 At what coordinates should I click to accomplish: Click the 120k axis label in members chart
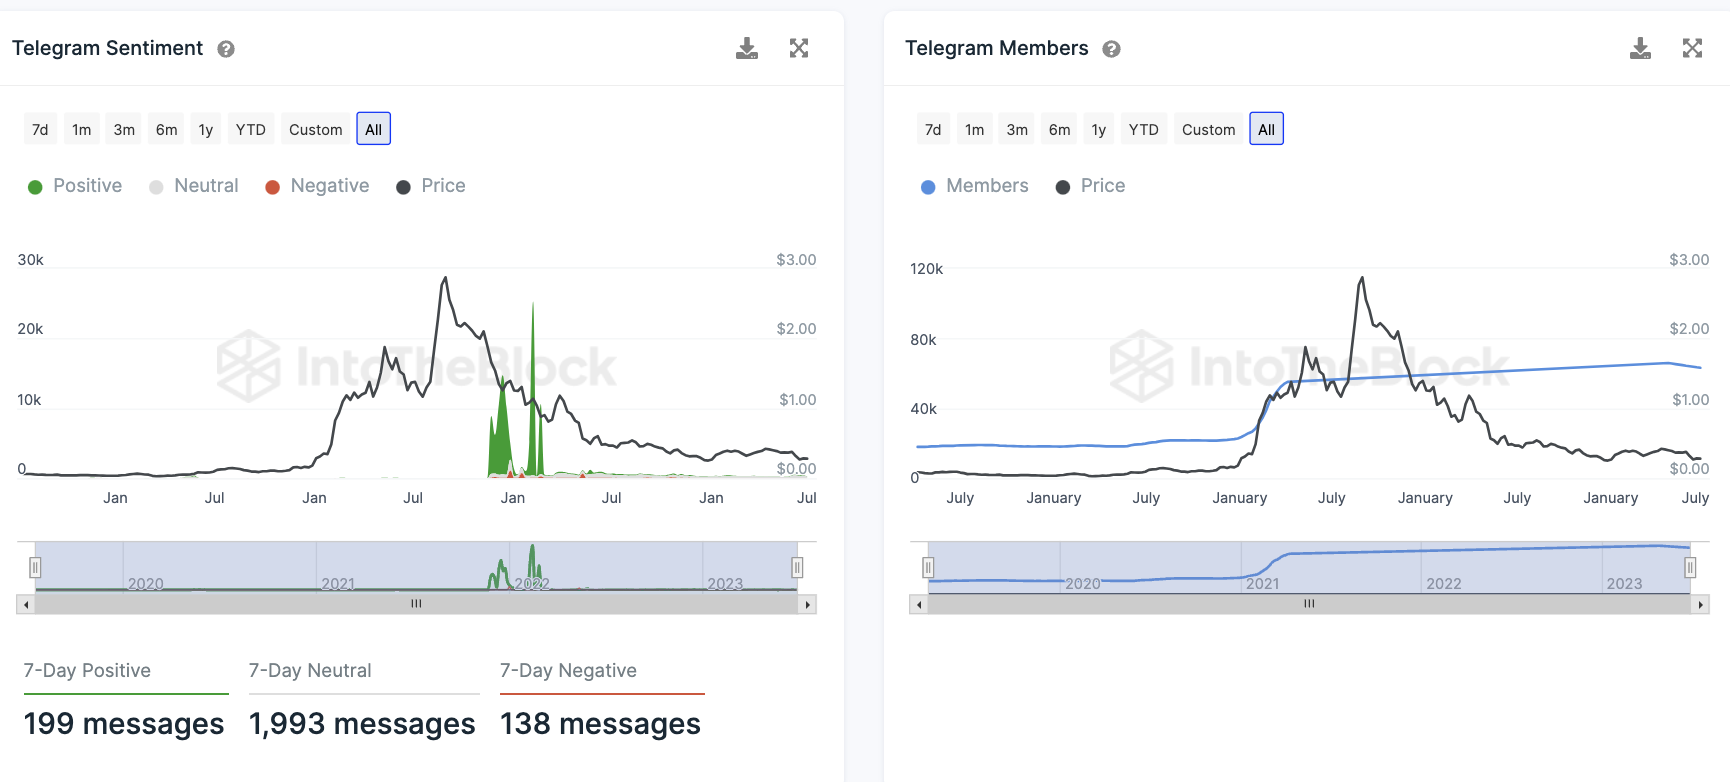click(926, 269)
